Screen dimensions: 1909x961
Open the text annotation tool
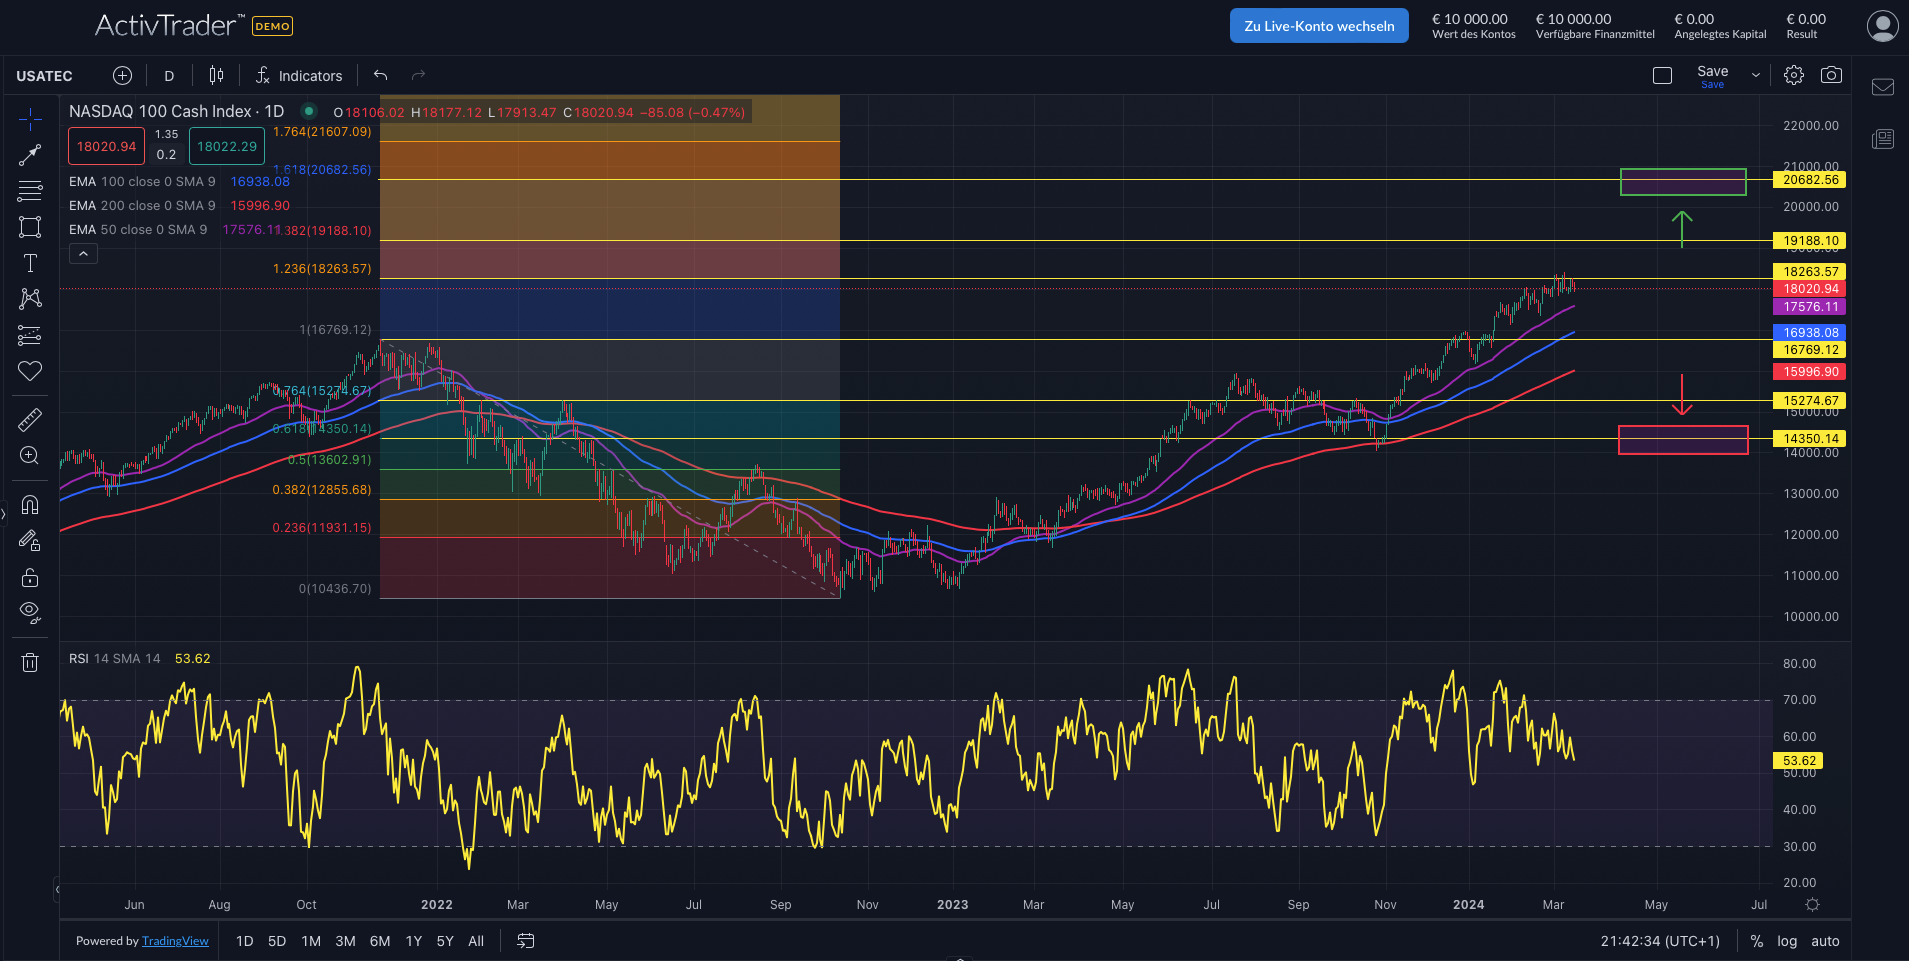(30, 263)
